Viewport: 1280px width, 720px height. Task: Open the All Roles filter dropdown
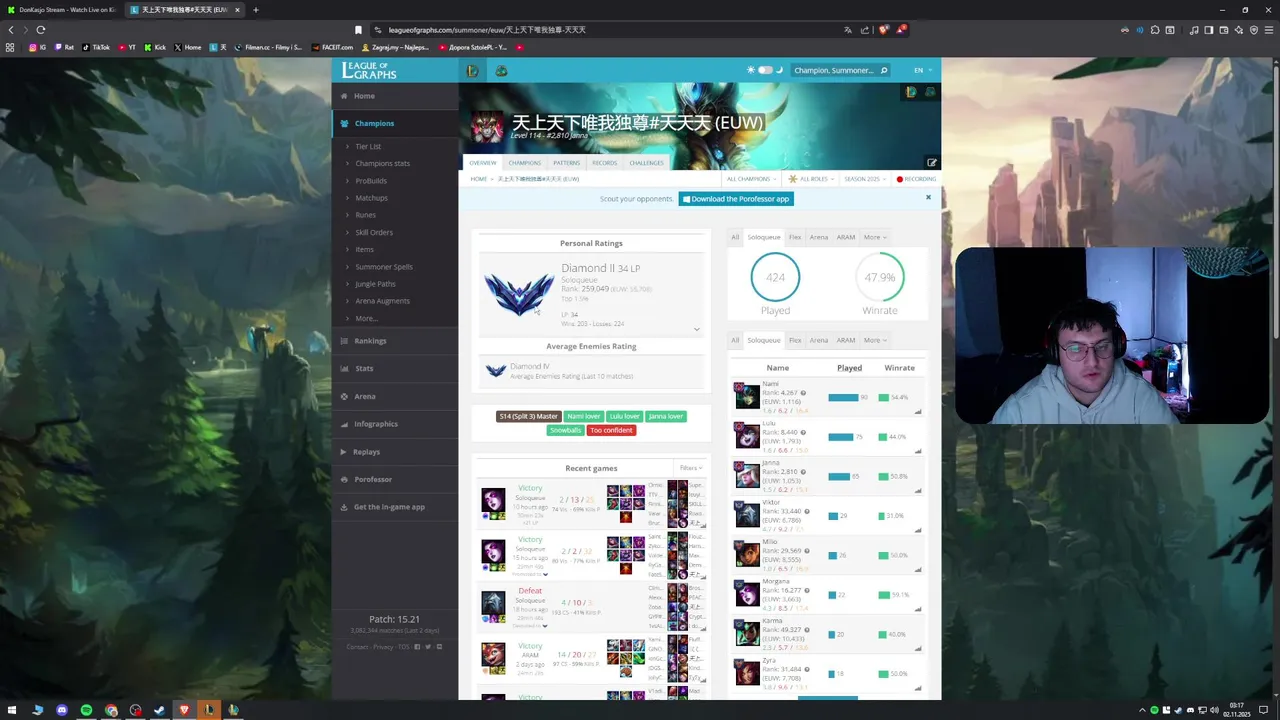pyautogui.click(x=811, y=179)
